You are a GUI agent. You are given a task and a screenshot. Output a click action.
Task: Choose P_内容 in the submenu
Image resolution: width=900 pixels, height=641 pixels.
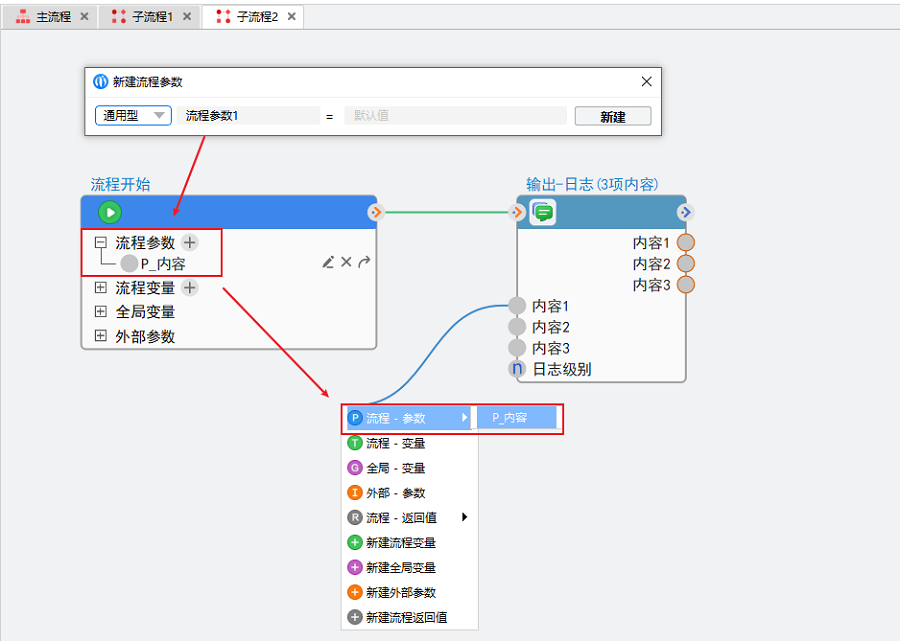pyautogui.click(x=516, y=418)
